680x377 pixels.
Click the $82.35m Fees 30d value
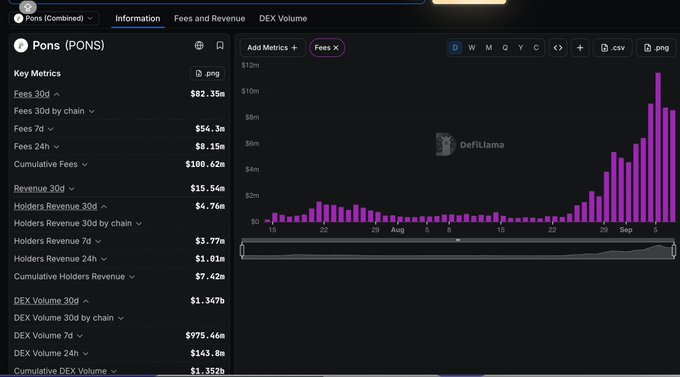(207, 94)
